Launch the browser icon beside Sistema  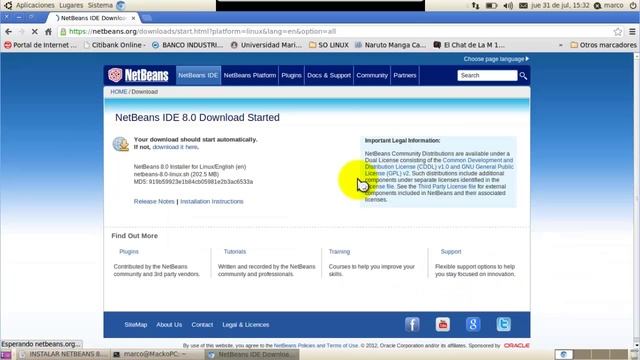coord(120,5)
